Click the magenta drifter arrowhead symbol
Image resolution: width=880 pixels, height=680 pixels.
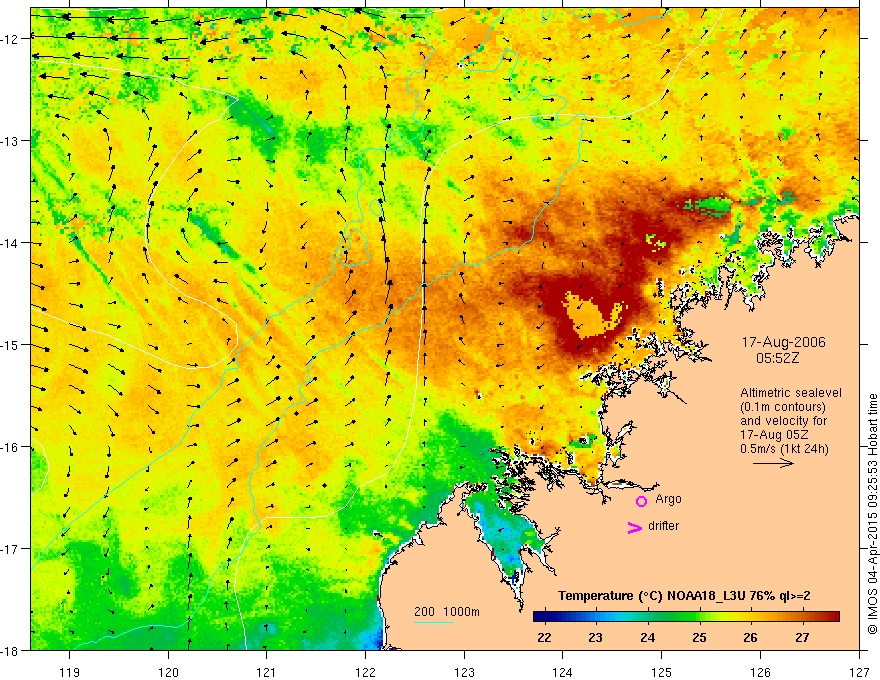point(635,527)
